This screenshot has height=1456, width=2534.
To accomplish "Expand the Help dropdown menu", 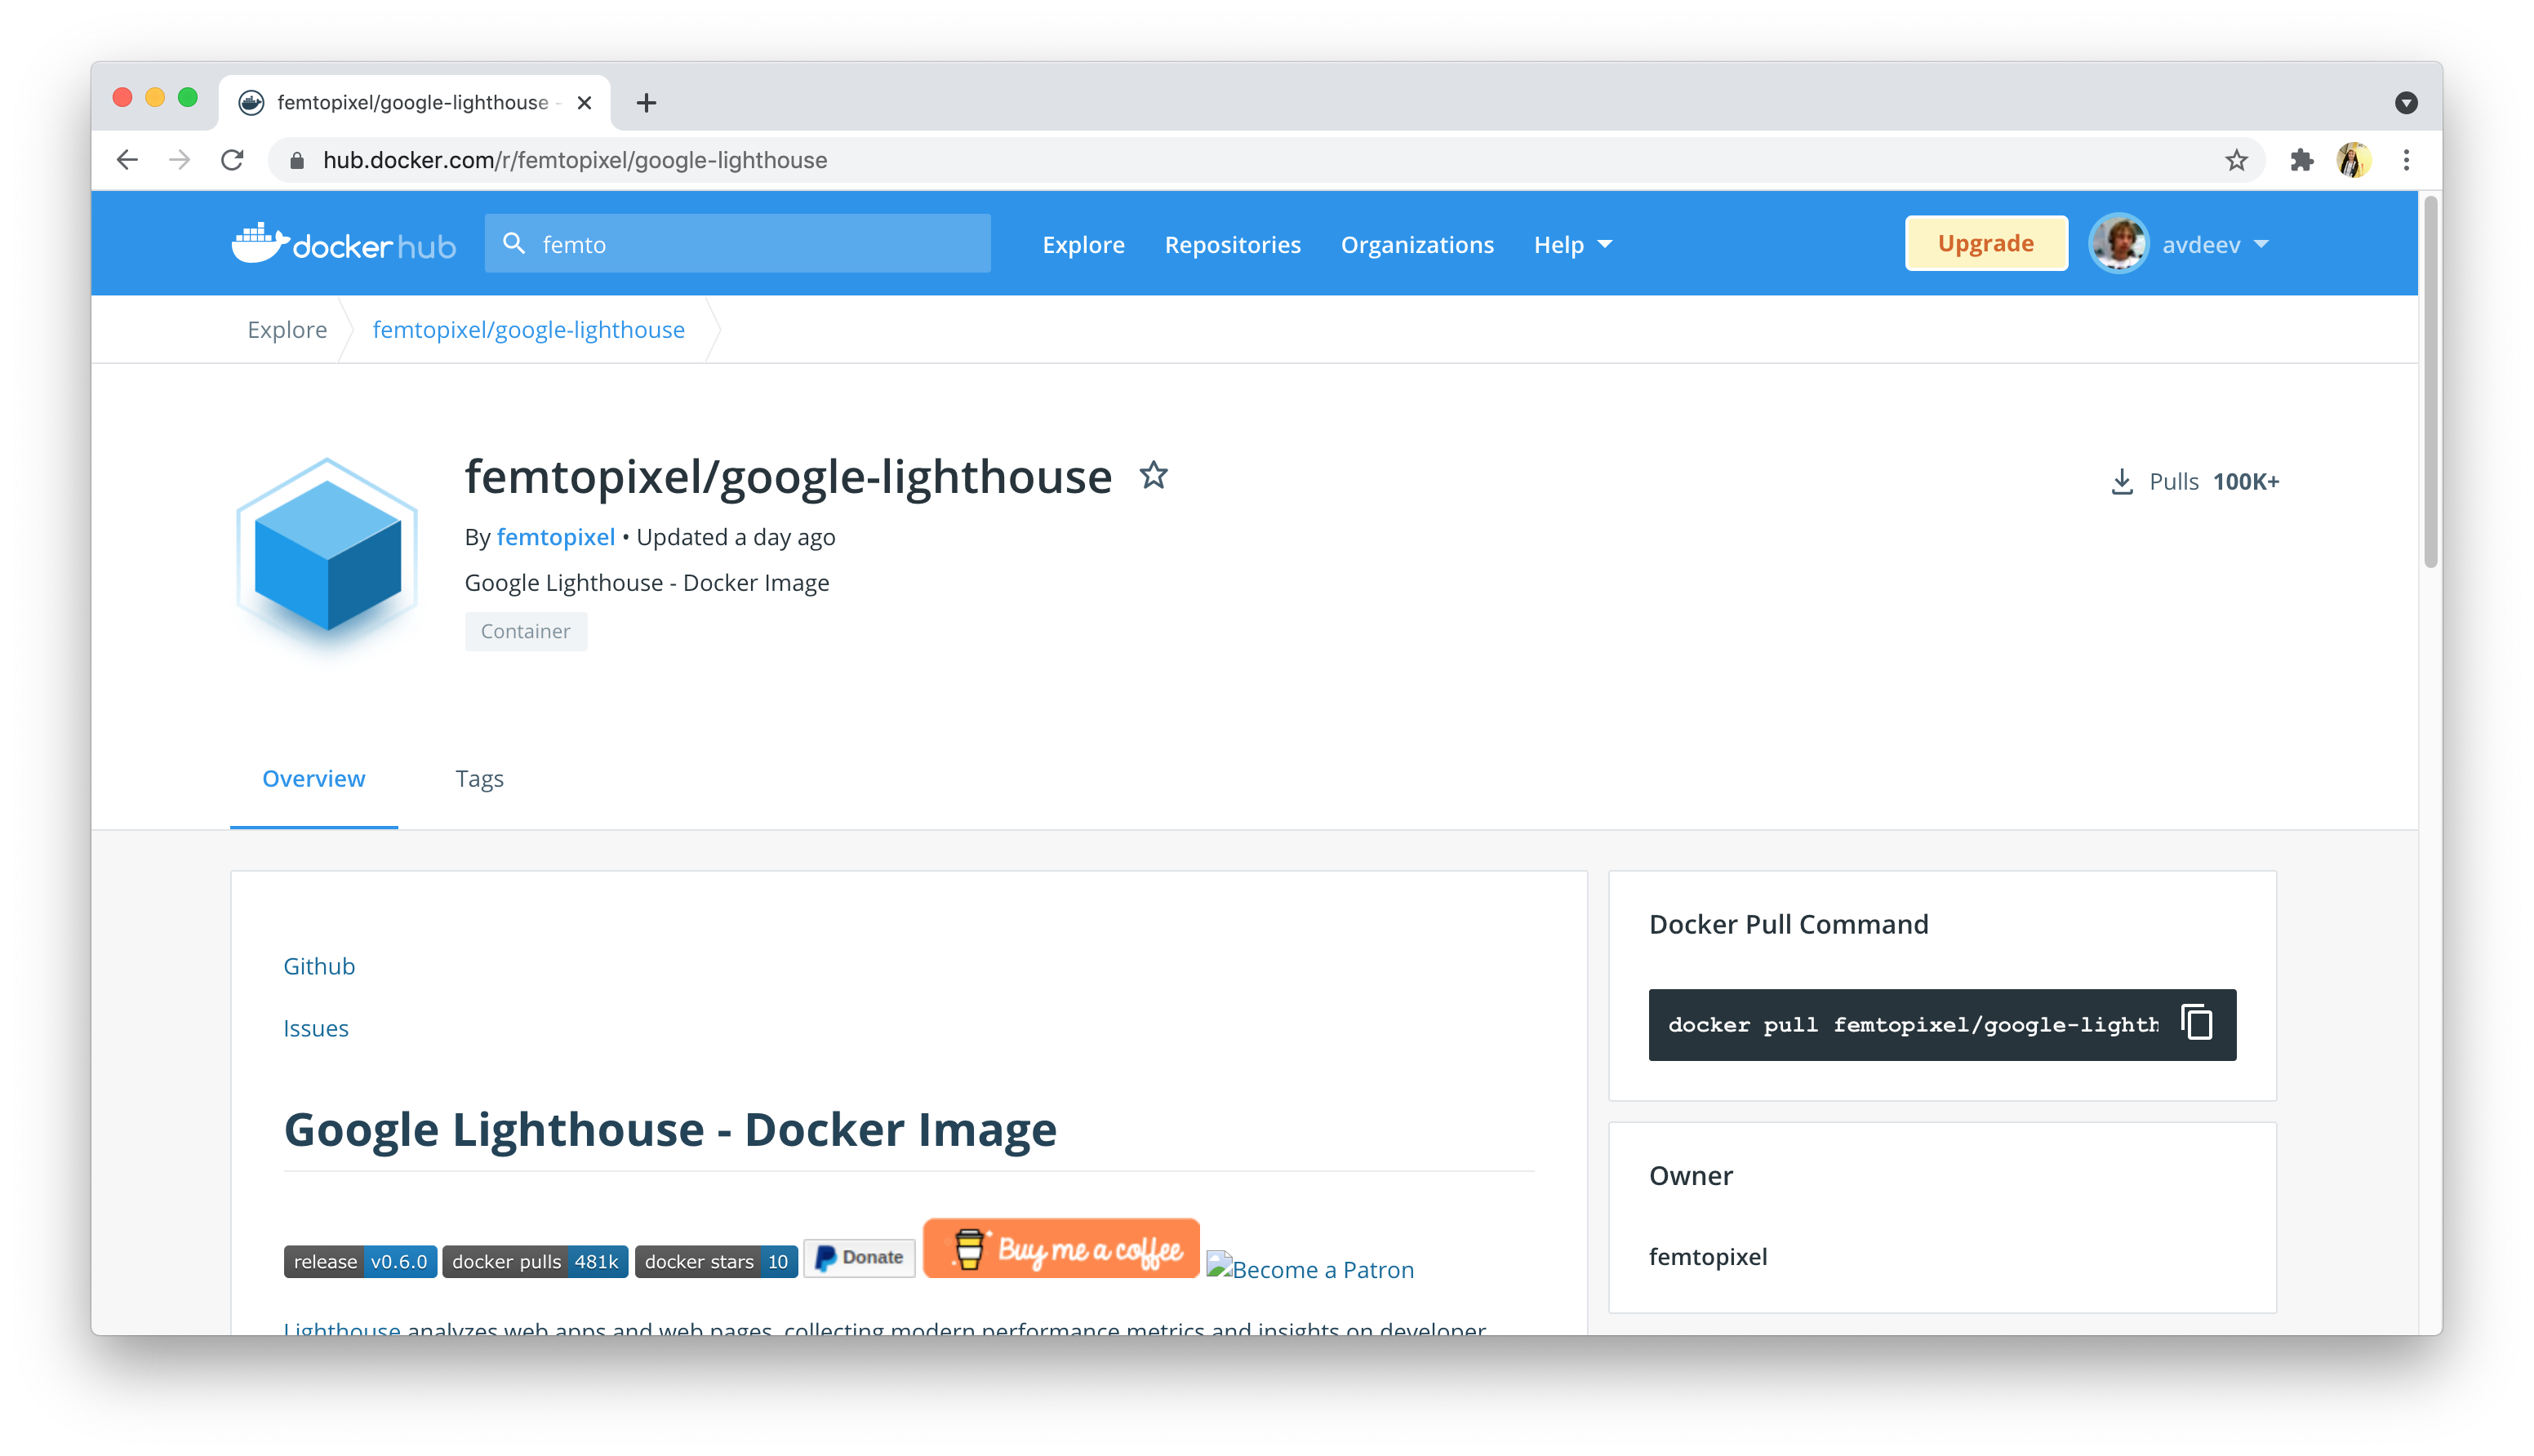I will (1572, 244).
